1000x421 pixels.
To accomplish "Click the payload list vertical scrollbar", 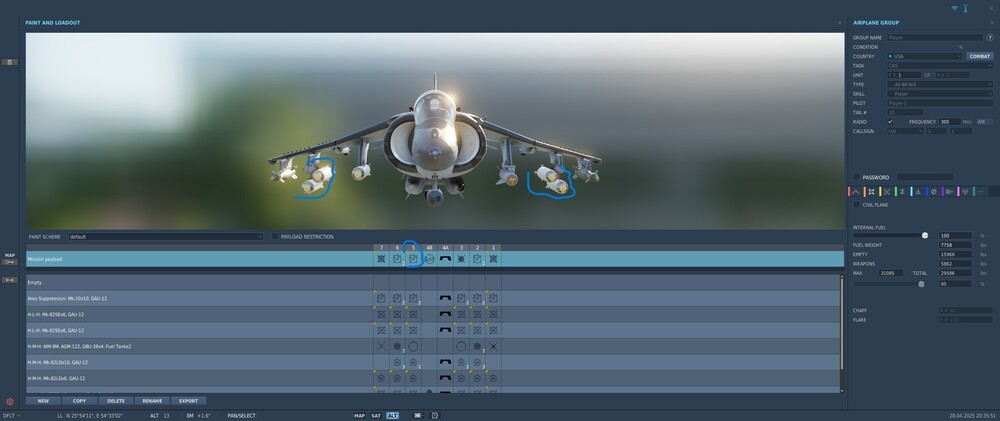I will point(842,322).
